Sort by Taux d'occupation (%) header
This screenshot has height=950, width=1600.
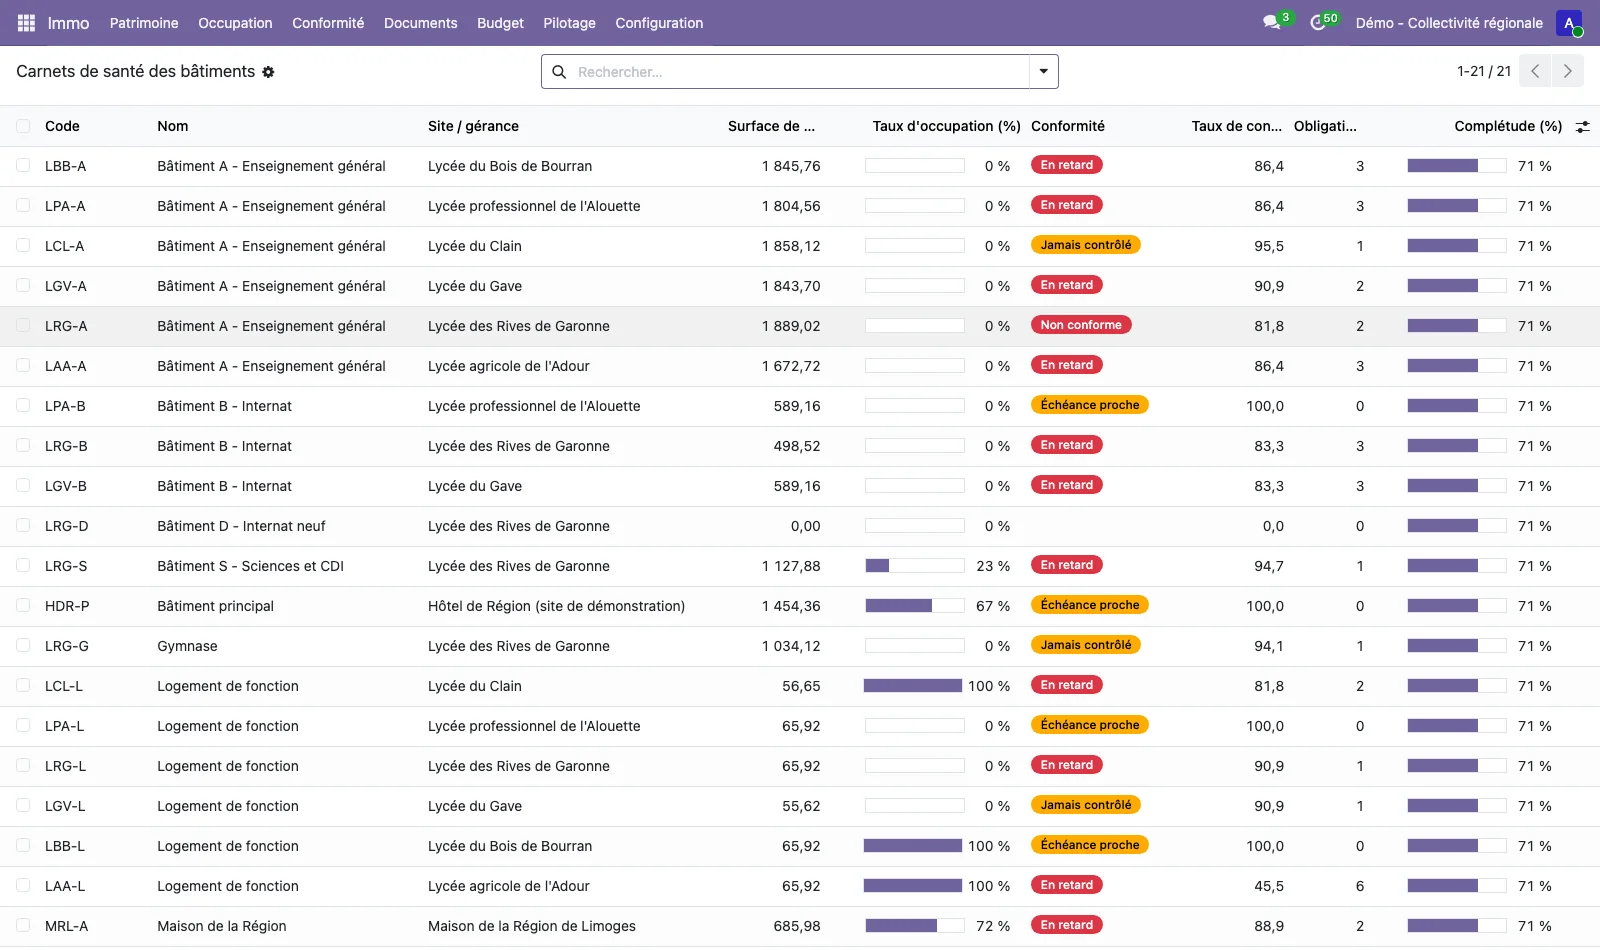pyautogui.click(x=946, y=126)
